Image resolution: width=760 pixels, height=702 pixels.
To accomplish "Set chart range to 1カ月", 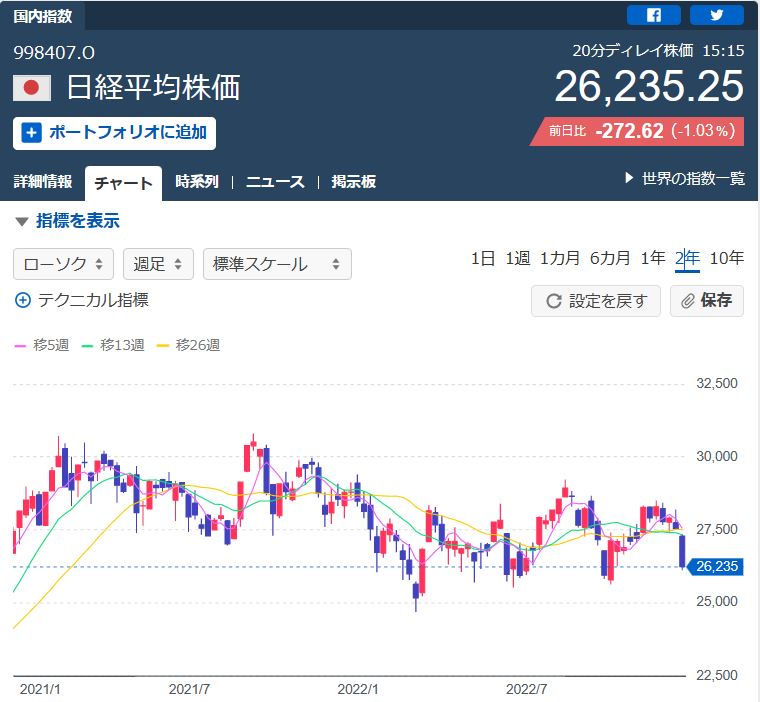I will (x=560, y=258).
